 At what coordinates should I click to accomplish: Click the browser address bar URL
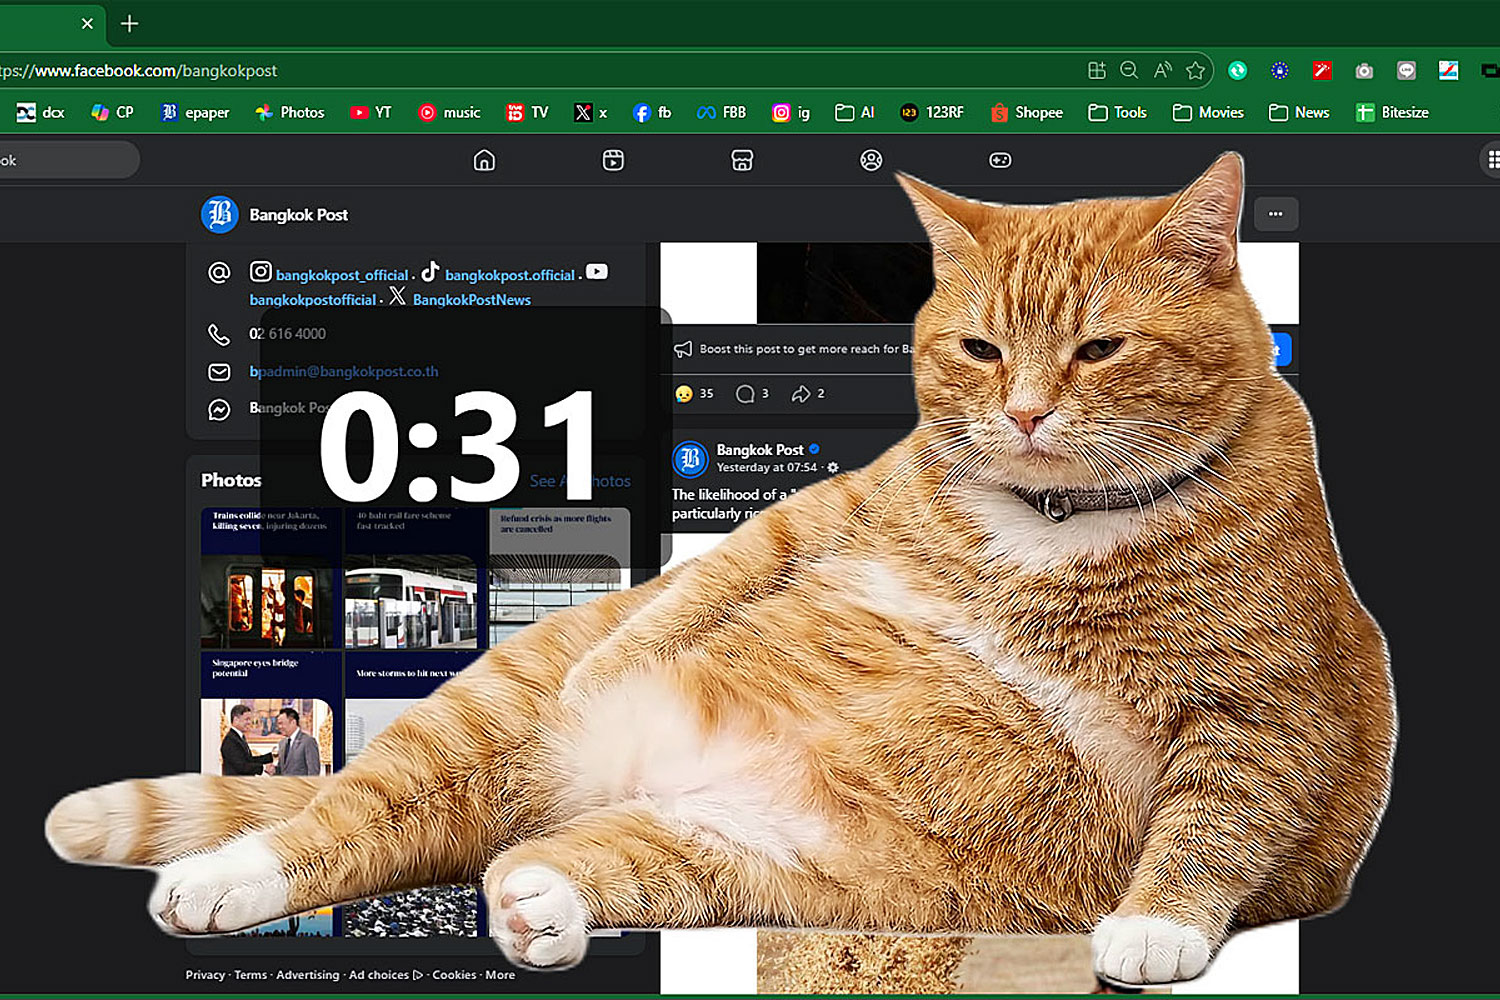(400, 70)
